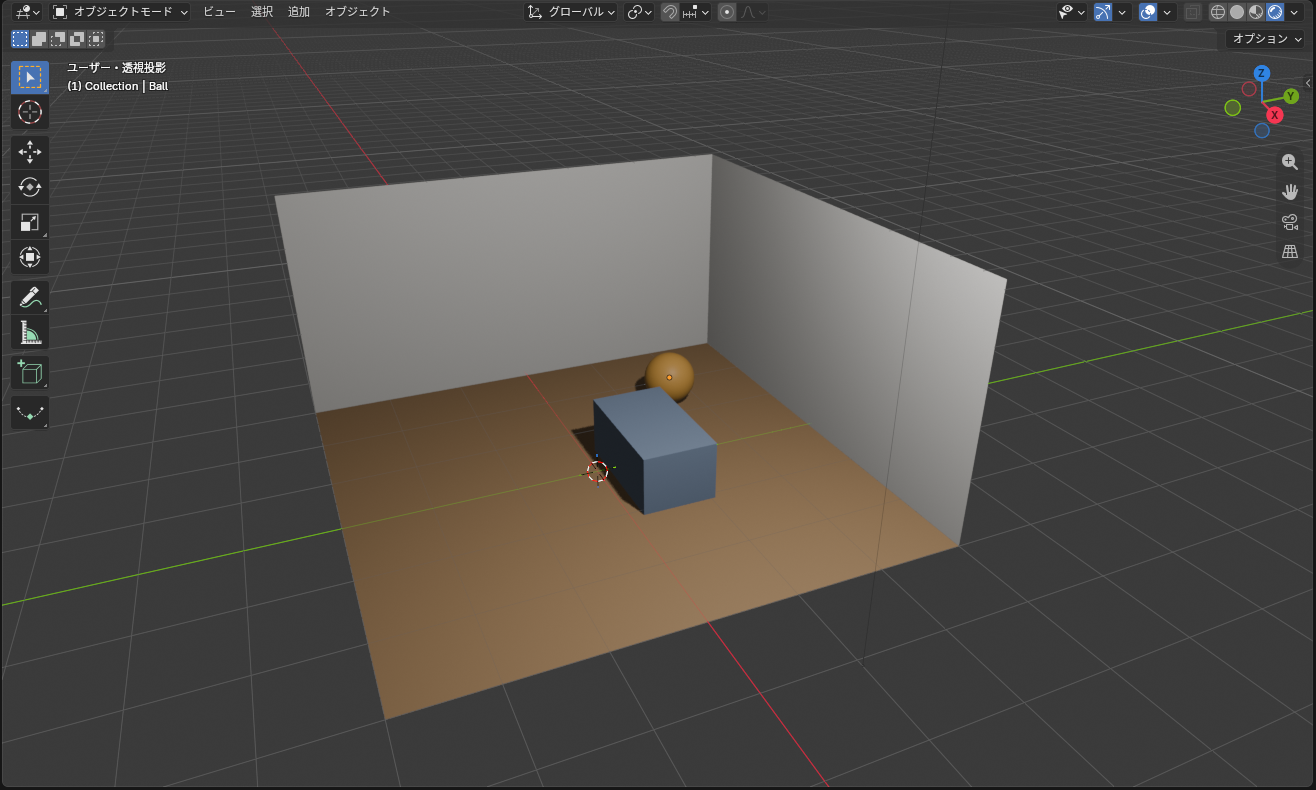Click the green Y axis gizmo ball

point(1291,96)
